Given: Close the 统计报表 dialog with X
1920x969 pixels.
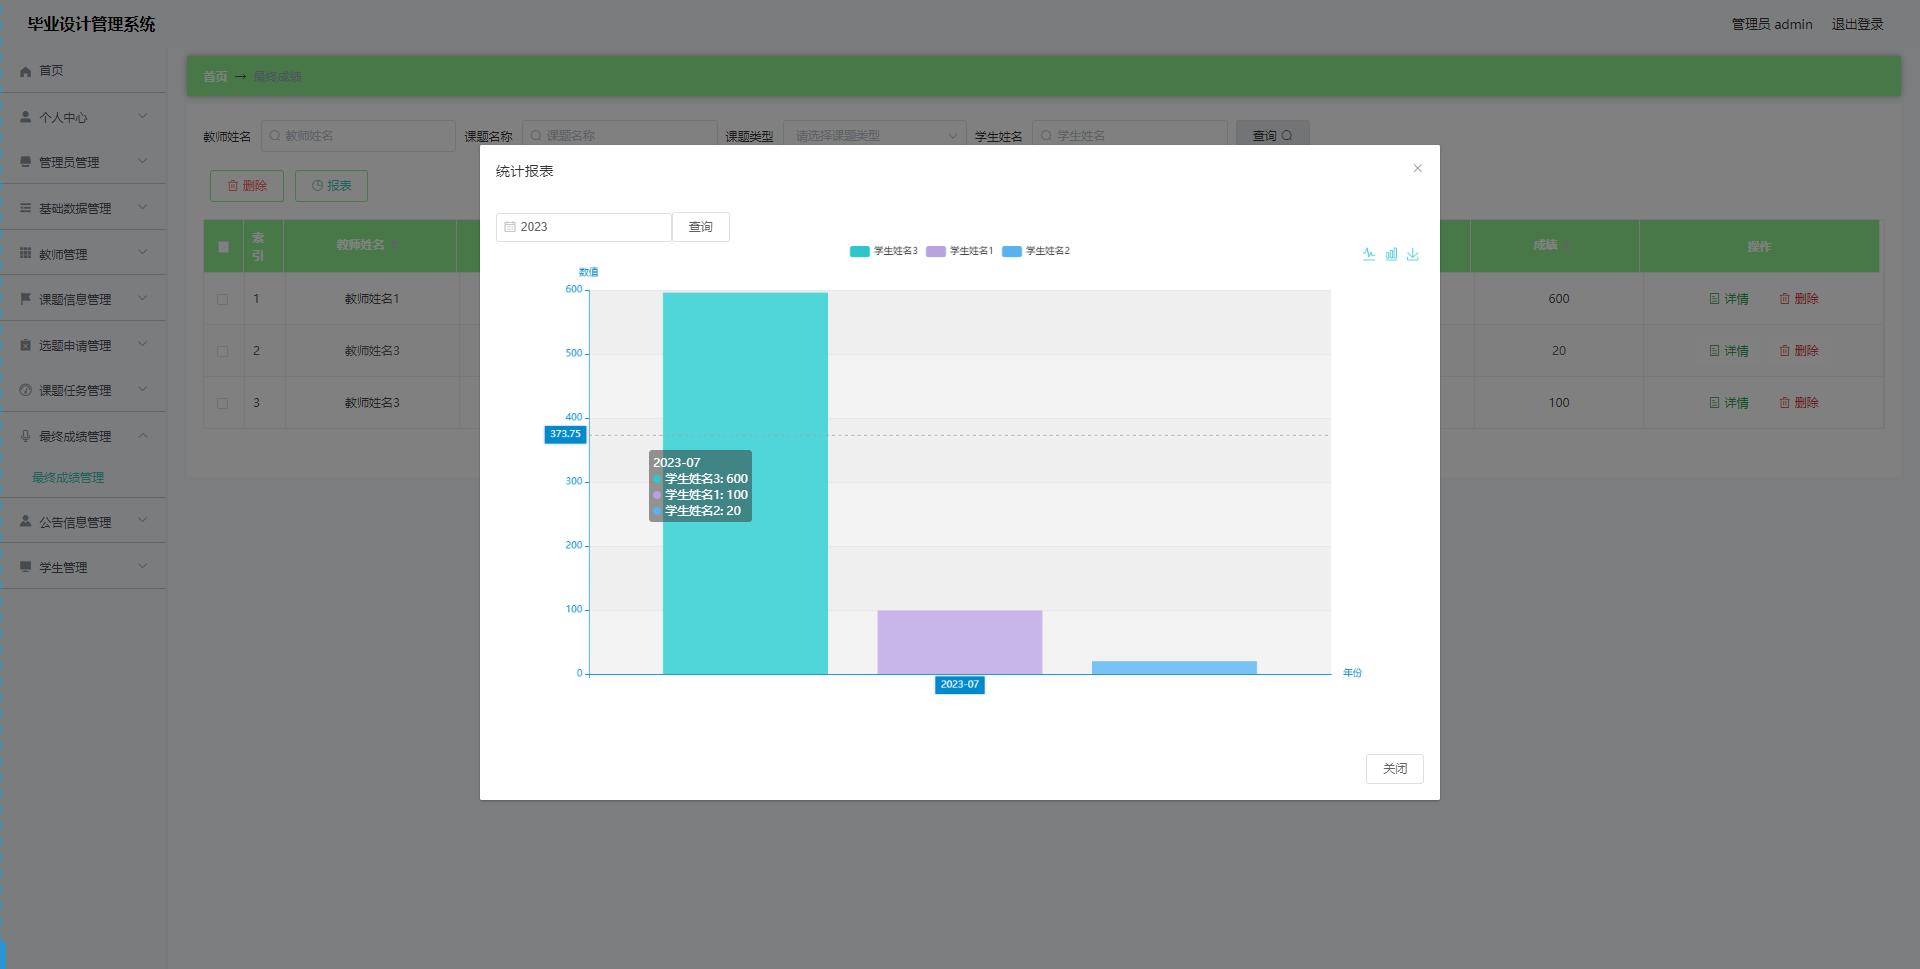Looking at the screenshot, I should click(1417, 168).
